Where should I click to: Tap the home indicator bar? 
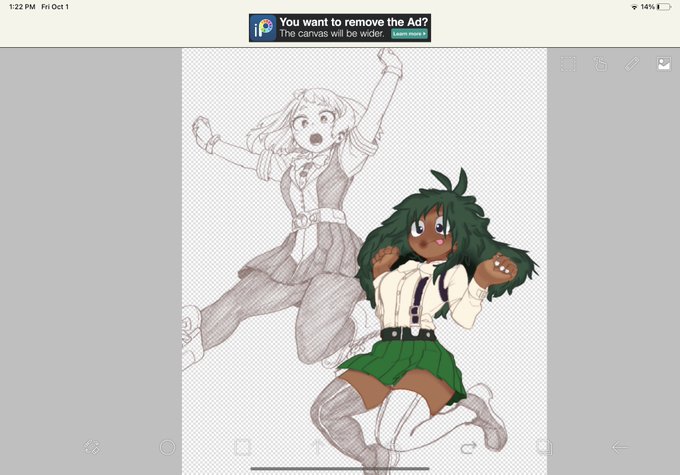click(340, 468)
